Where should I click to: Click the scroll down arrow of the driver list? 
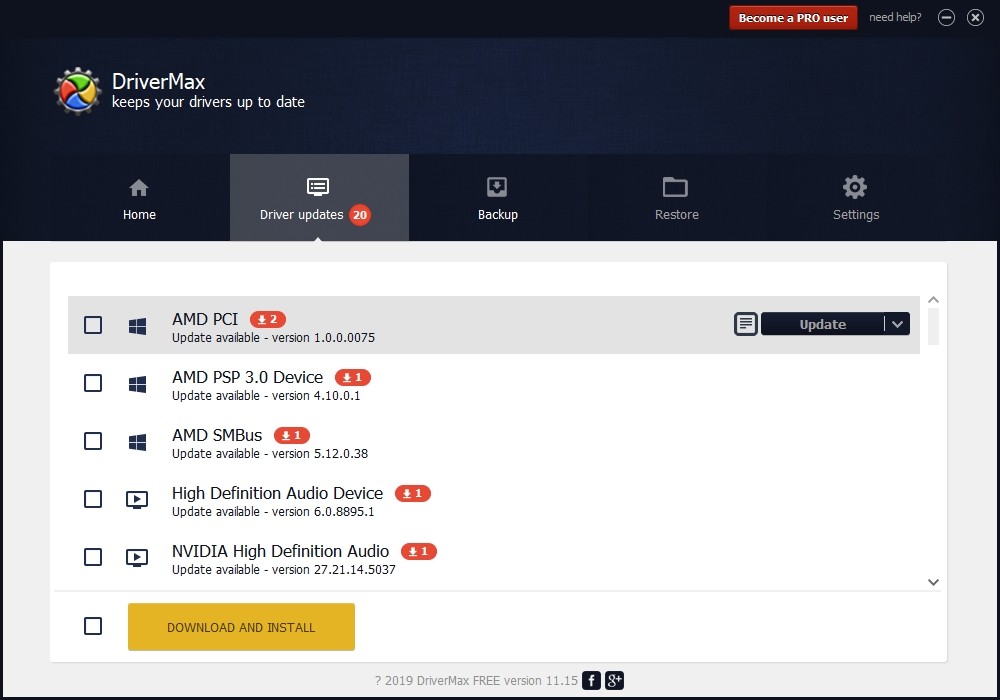tap(934, 582)
